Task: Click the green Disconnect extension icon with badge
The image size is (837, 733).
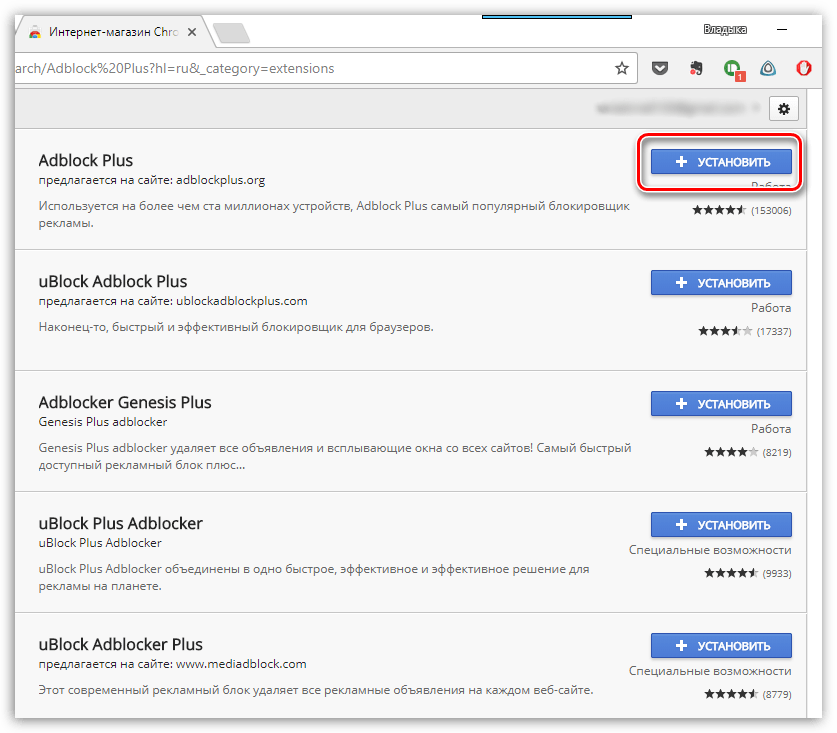Action: pyautogui.click(x=733, y=68)
